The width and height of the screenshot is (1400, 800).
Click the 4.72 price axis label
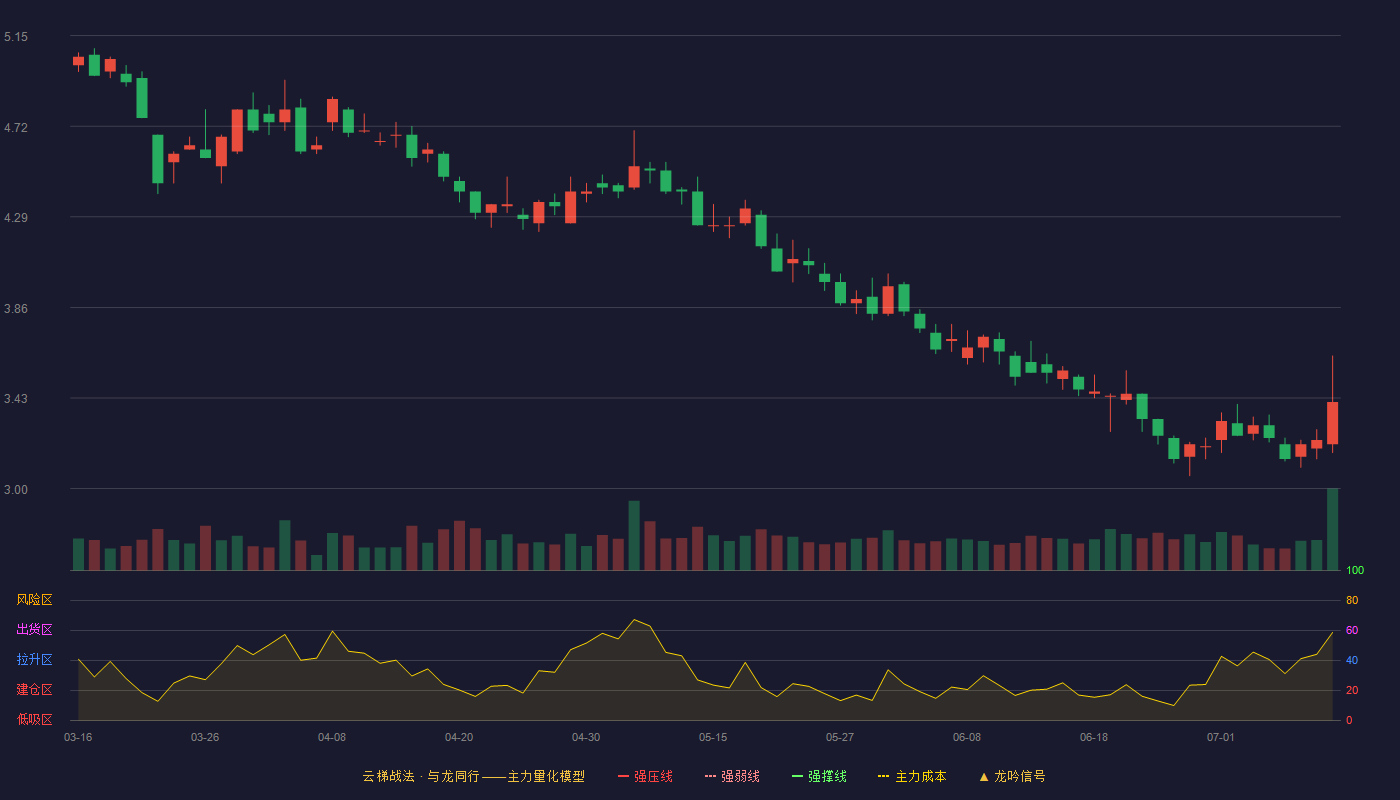[x=16, y=128]
